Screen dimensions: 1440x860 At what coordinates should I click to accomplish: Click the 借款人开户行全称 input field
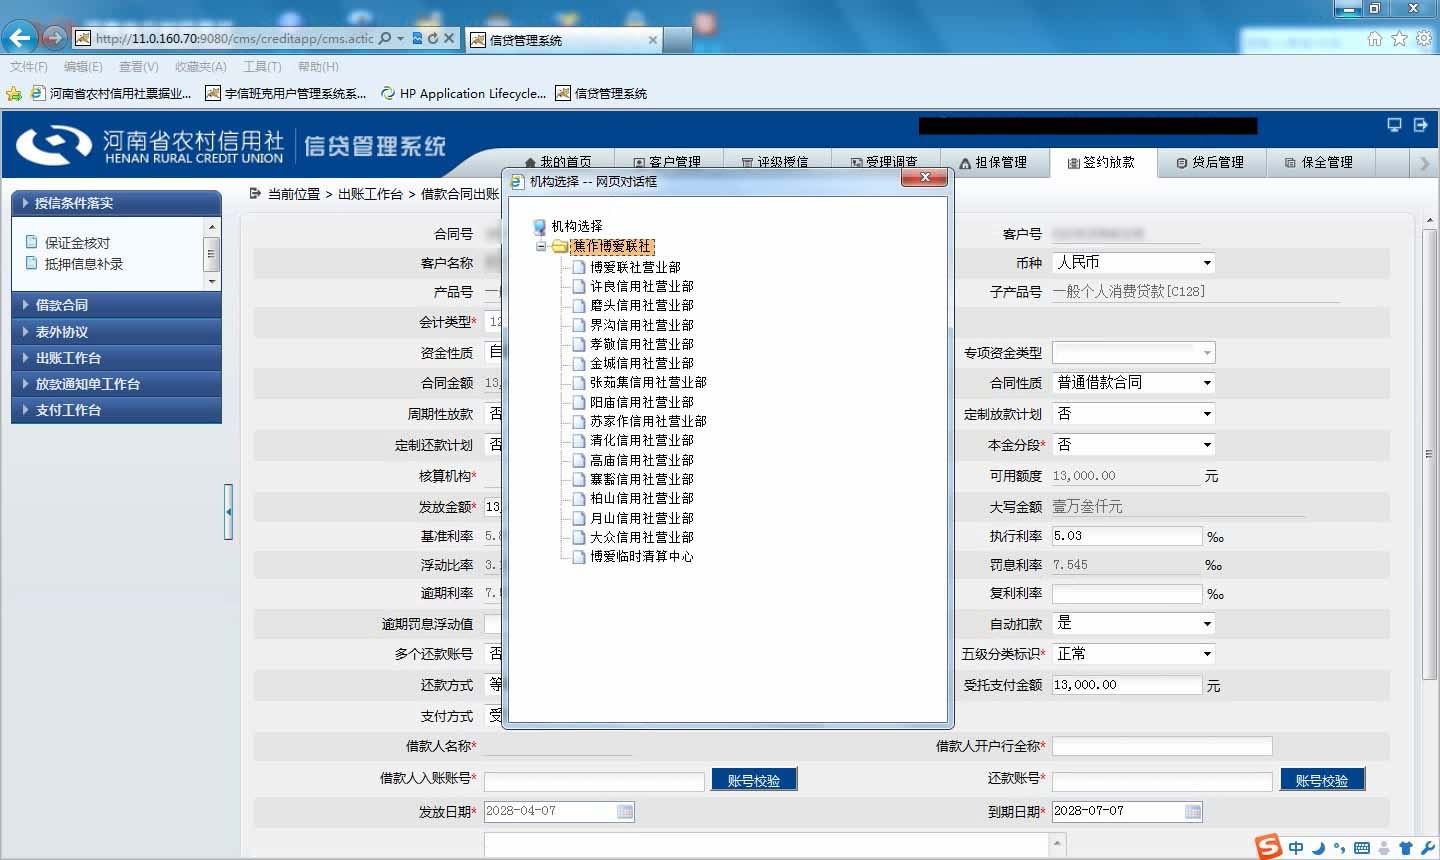(x=1162, y=746)
